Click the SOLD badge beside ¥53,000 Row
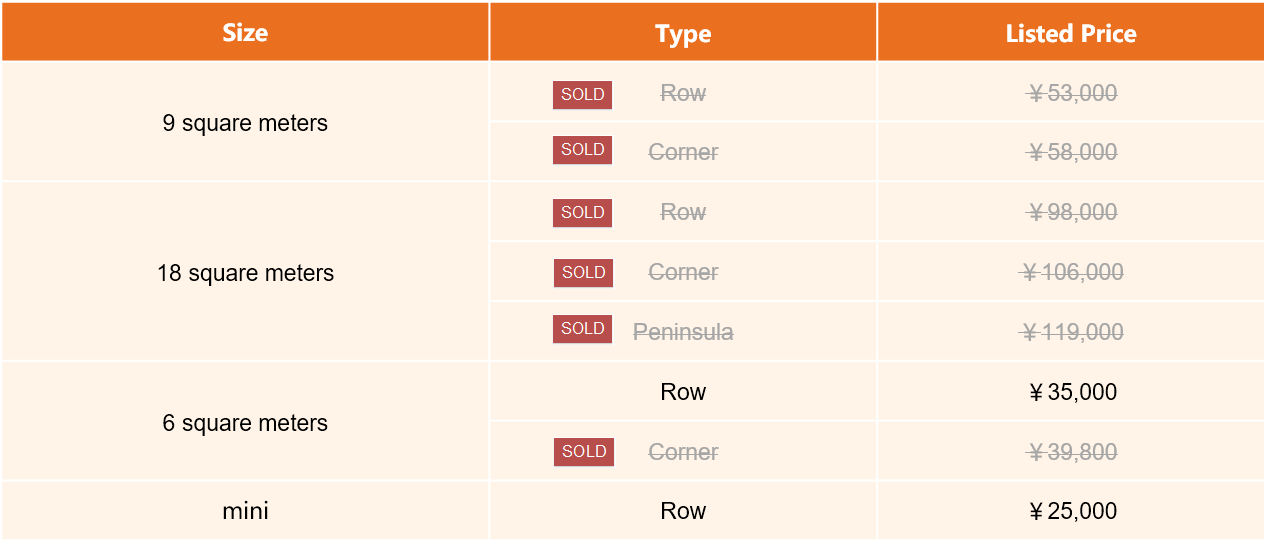Screen dimensions: 1268x543 582,95
